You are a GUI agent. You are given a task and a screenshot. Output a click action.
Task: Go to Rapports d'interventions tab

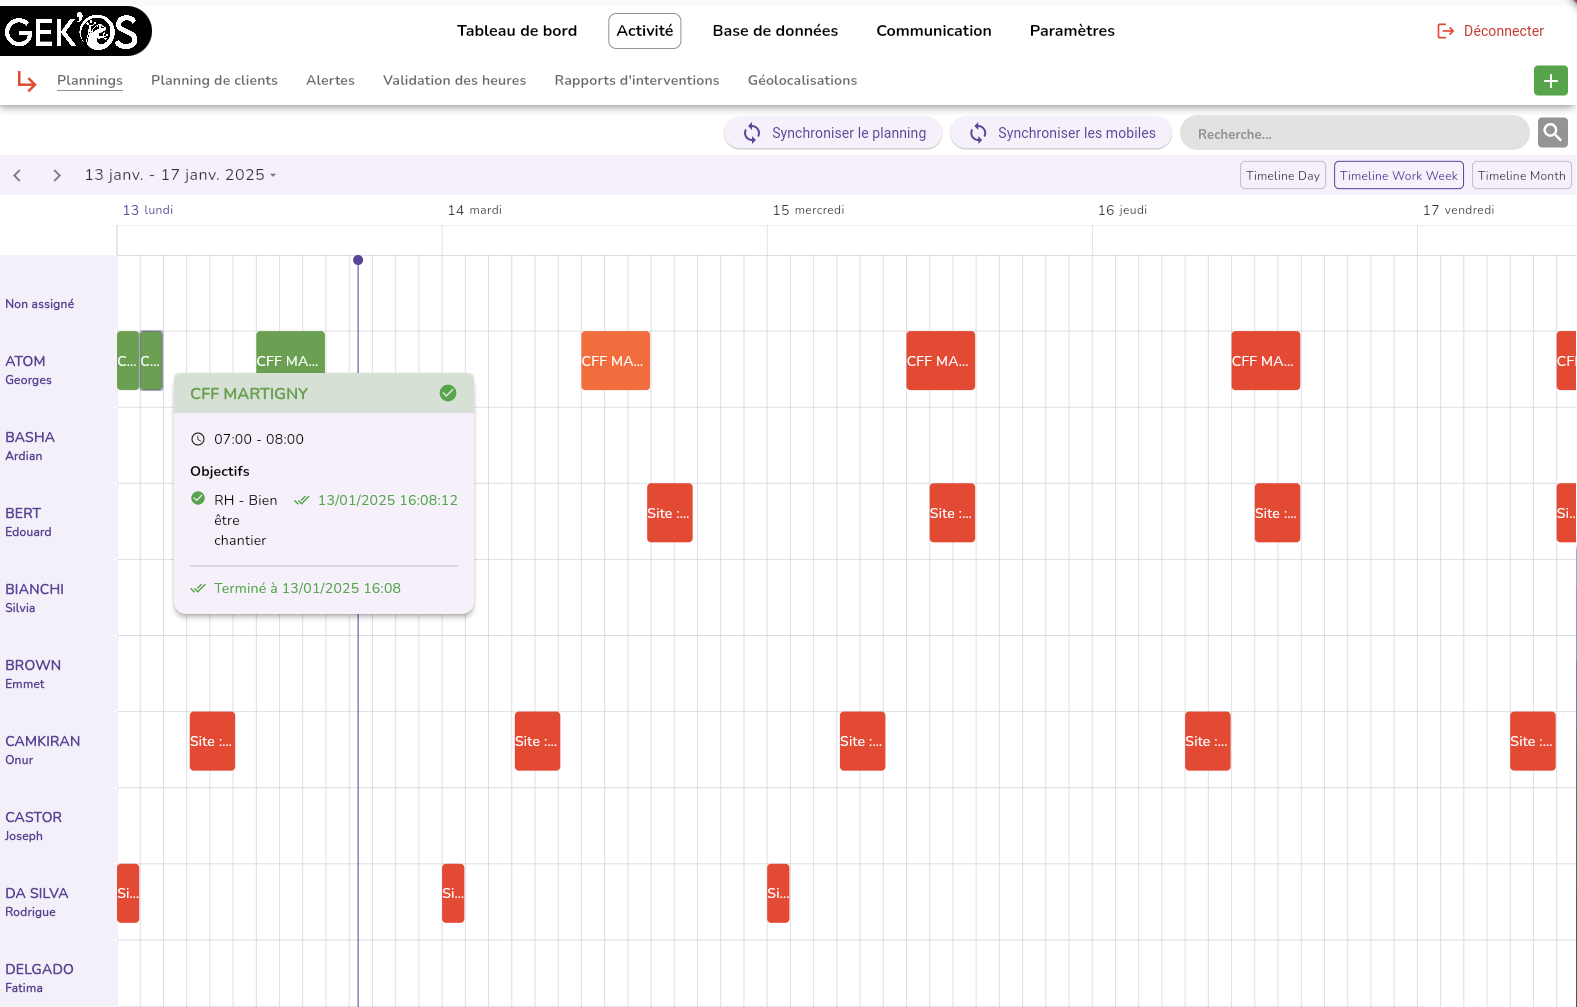636,80
